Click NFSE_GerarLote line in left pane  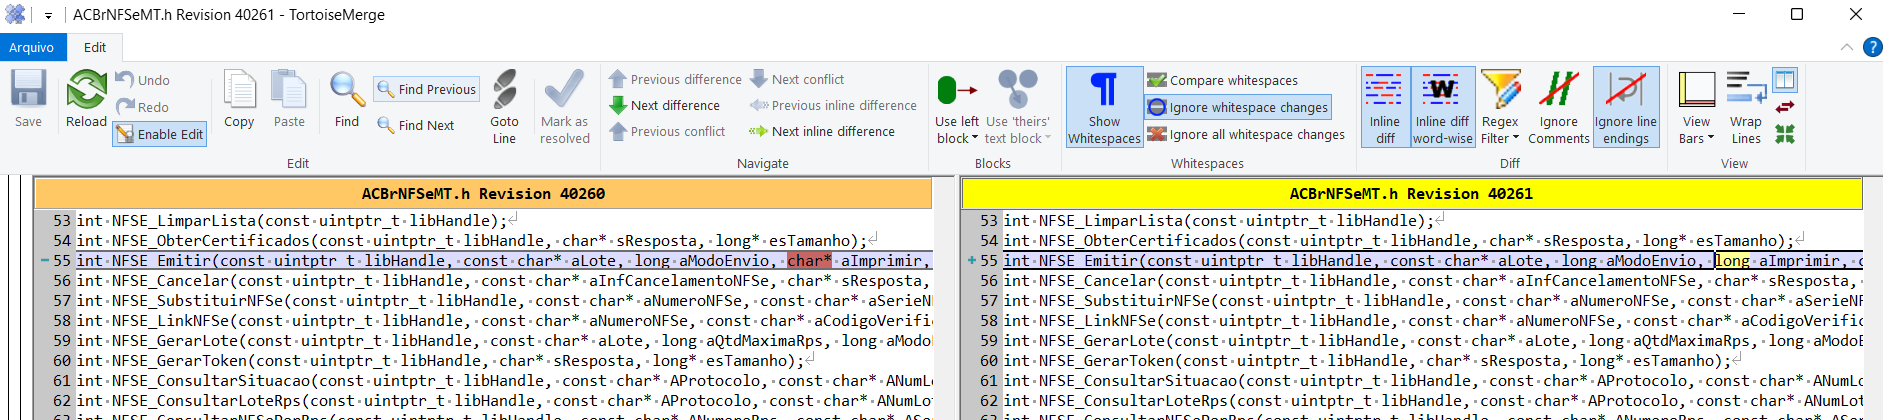pos(504,341)
